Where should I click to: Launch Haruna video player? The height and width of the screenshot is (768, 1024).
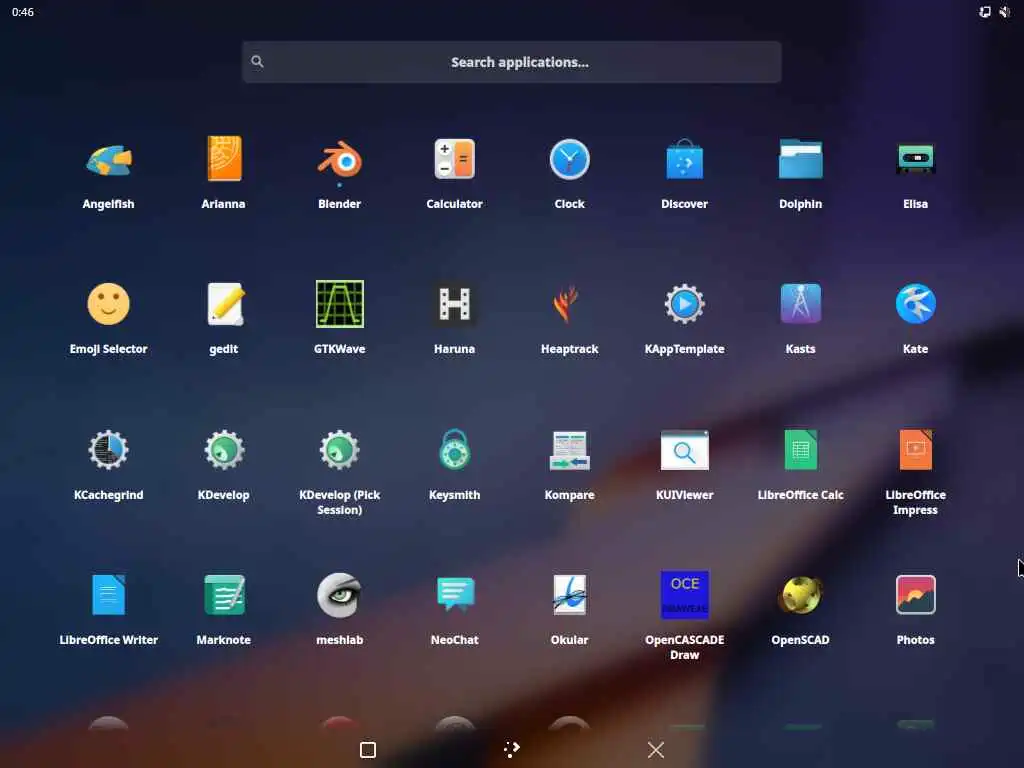point(455,304)
